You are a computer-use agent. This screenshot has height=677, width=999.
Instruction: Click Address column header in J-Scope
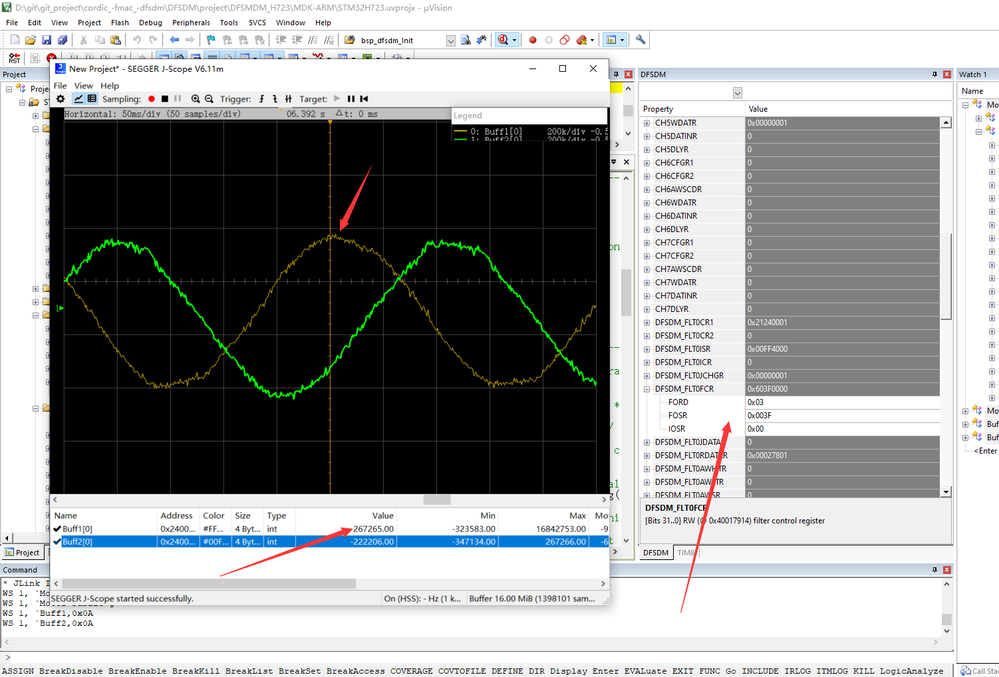tap(177, 515)
